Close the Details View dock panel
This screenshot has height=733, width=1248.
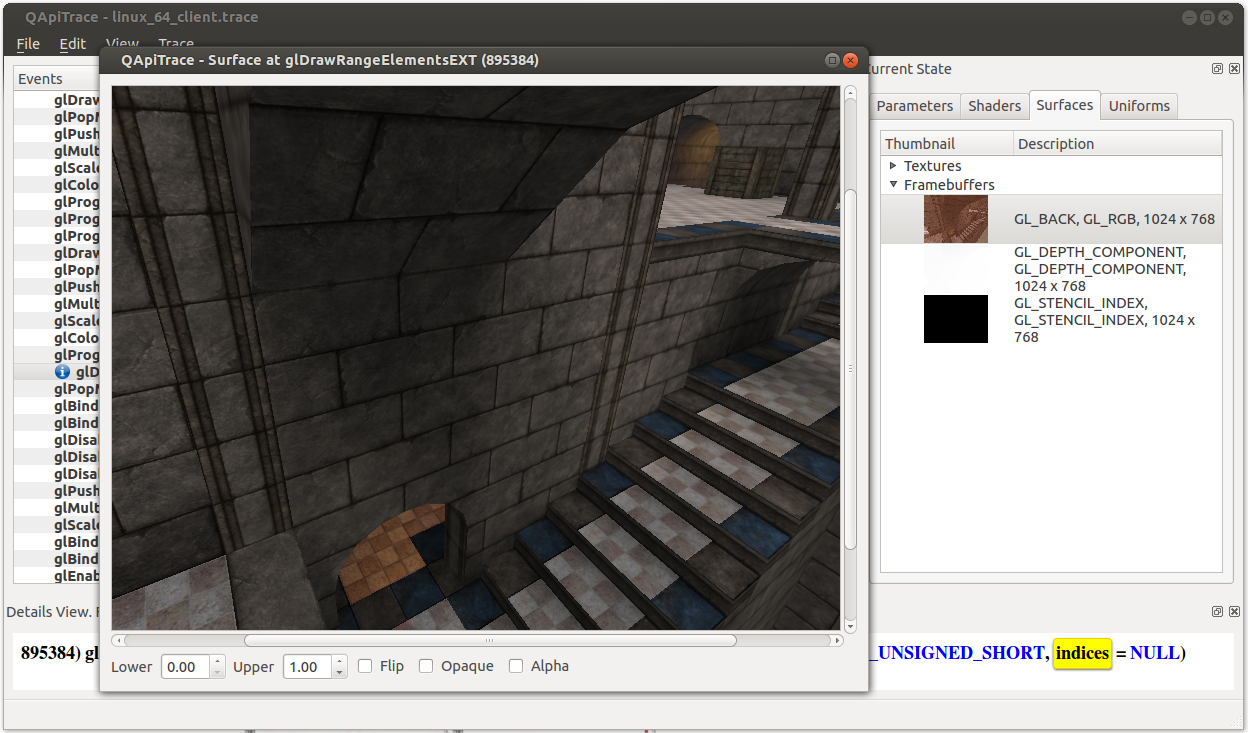[x=1232, y=611]
